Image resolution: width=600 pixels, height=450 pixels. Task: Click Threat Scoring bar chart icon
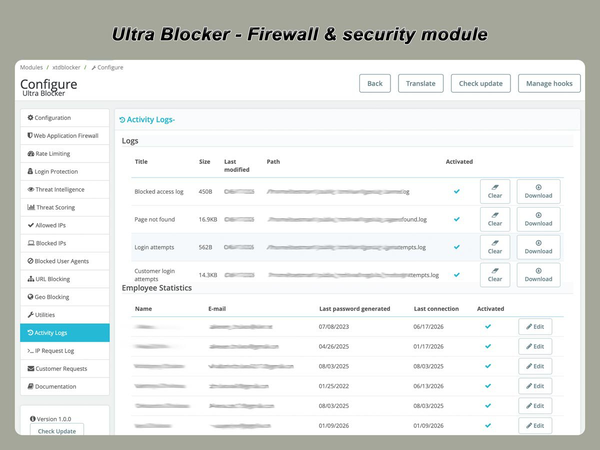pos(31,207)
